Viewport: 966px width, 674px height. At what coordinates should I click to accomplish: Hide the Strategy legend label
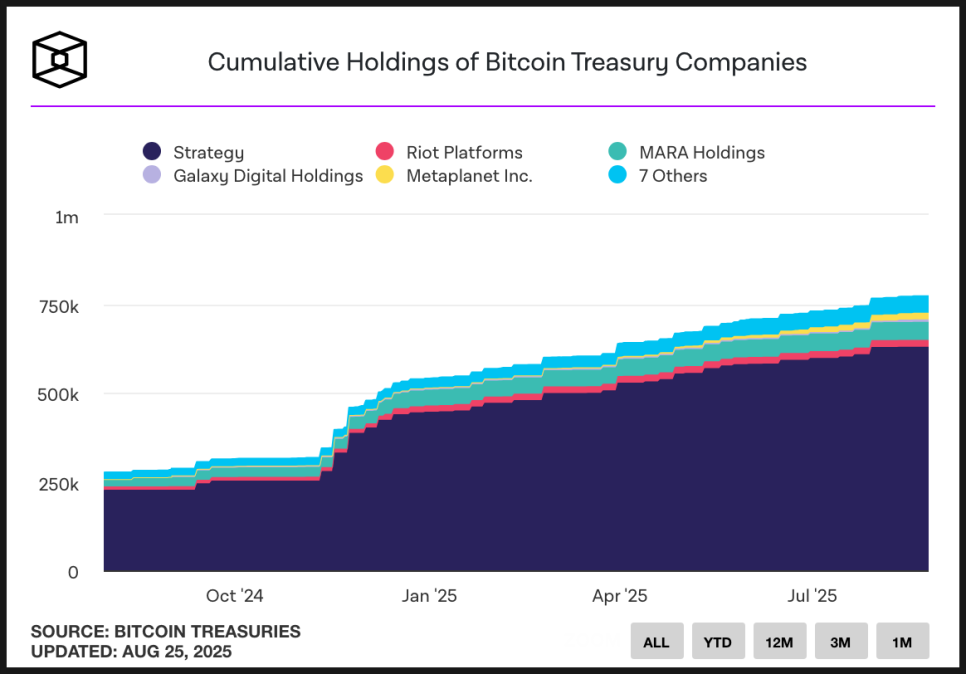pos(208,152)
